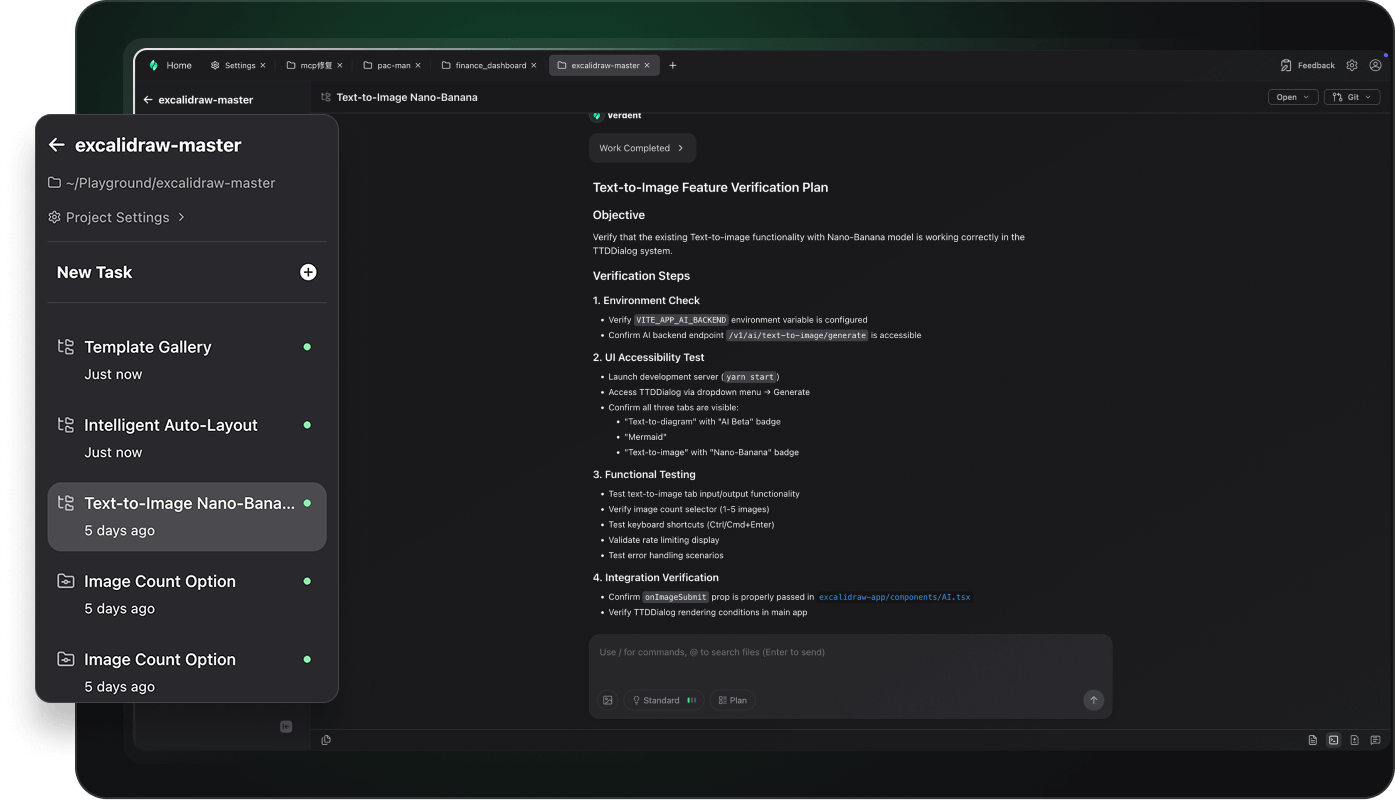This screenshot has height=800, width=1395.
Task: Open the Git dropdown menu
Action: pyautogui.click(x=1352, y=97)
